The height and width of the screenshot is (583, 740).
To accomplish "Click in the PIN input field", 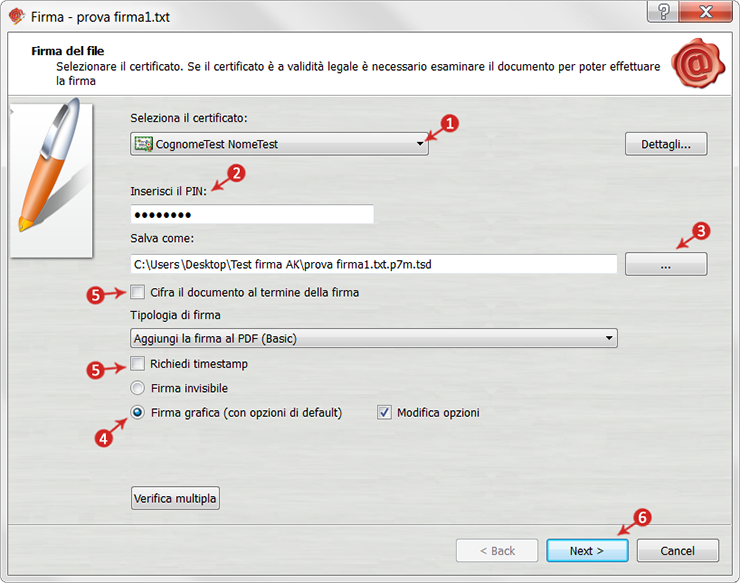I will [x=252, y=214].
